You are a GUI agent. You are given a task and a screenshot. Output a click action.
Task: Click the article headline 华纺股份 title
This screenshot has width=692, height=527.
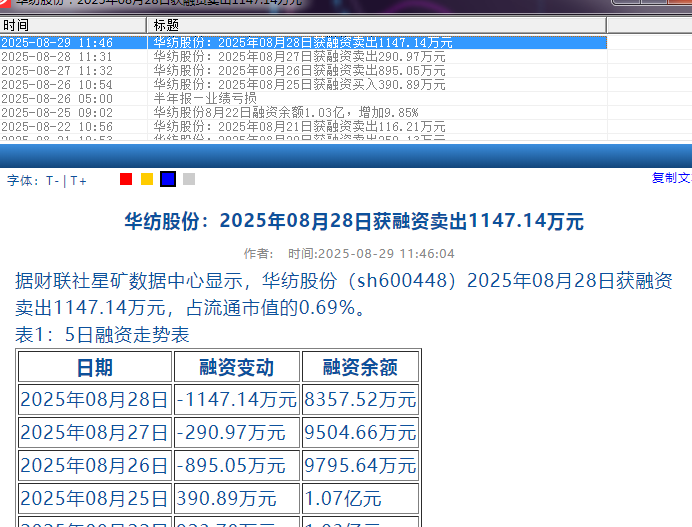click(354, 221)
